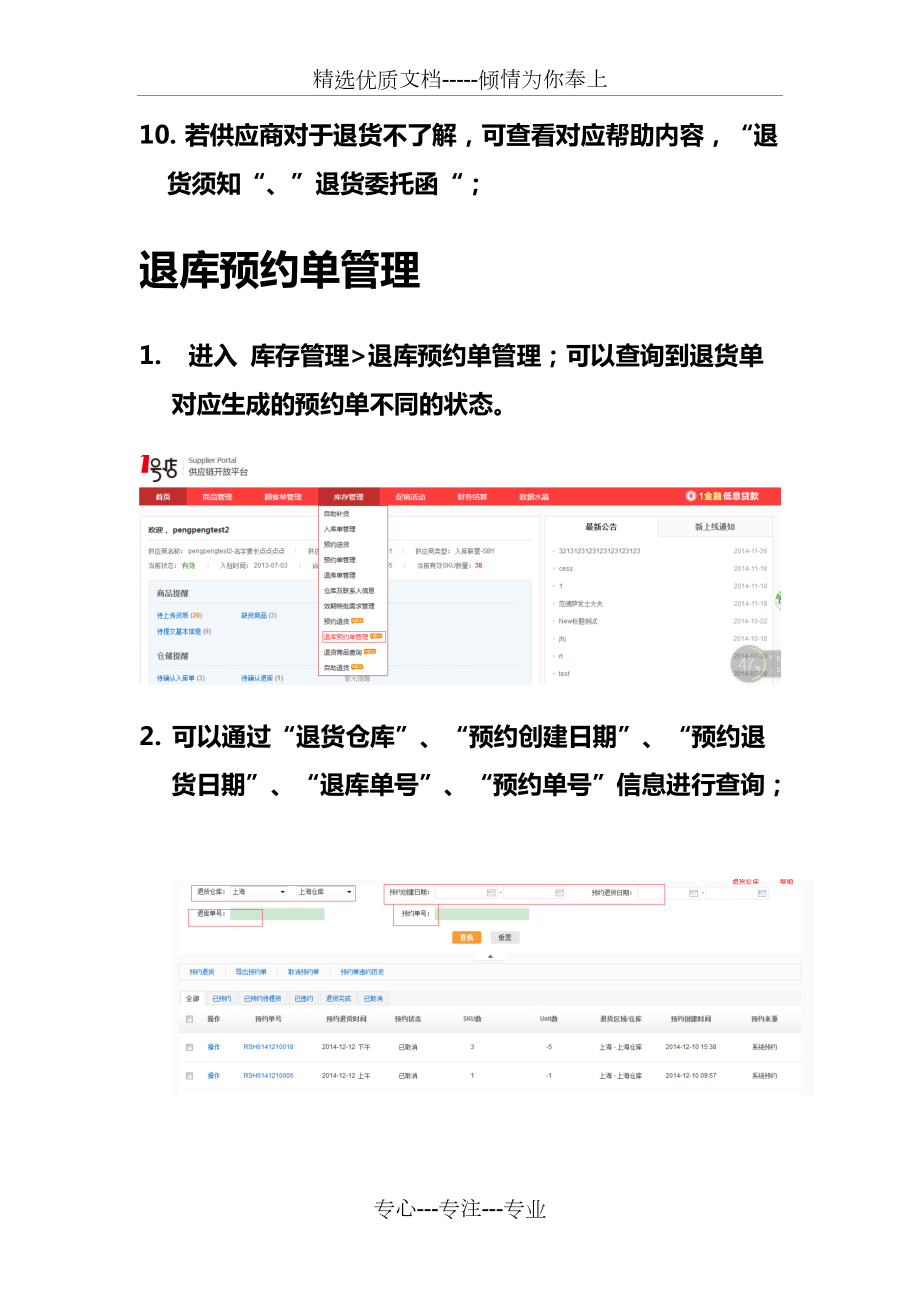Open the 库存管理 nav menu

tap(349, 497)
